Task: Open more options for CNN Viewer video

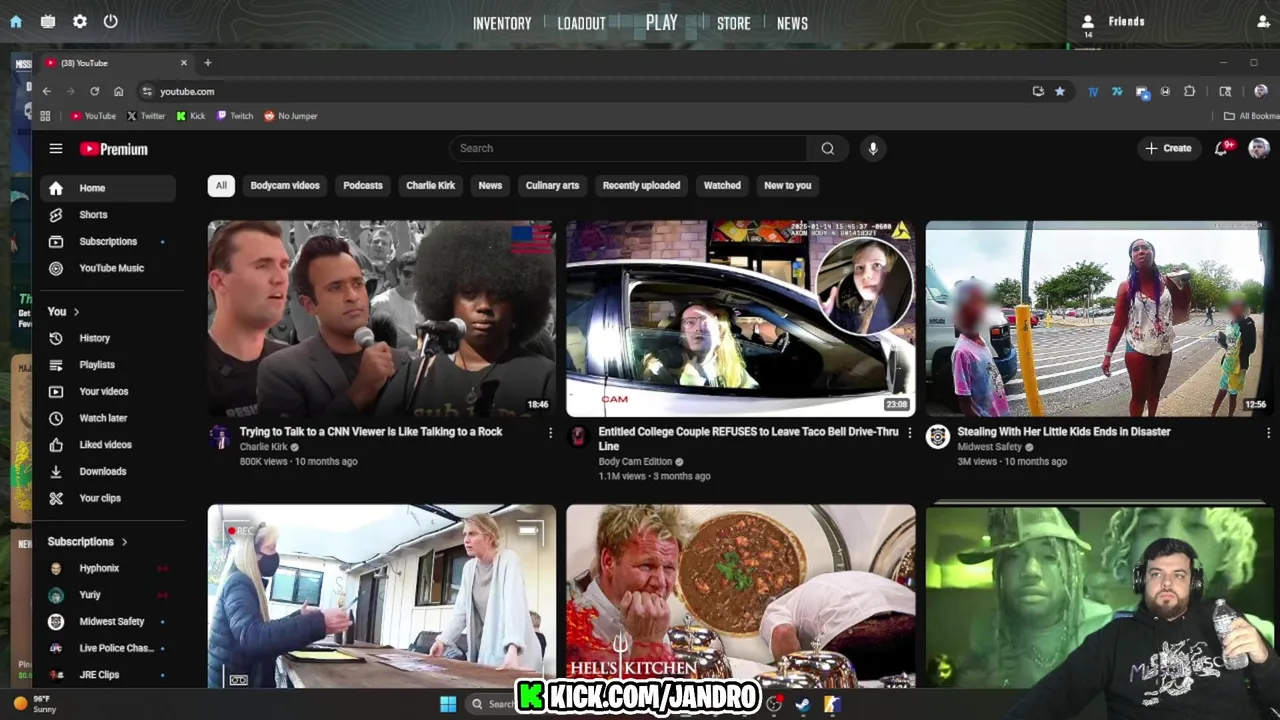Action: 550,433
